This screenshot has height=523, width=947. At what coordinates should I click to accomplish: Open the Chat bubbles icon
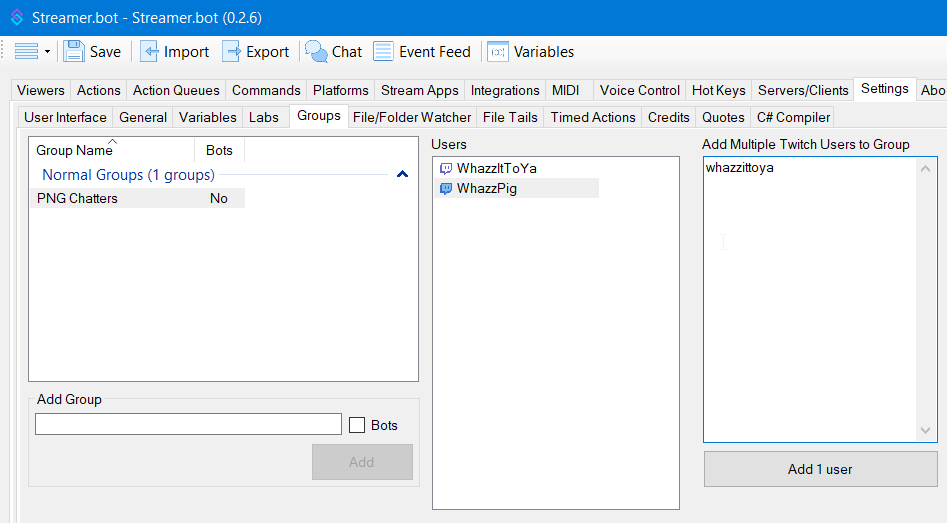point(316,51)
